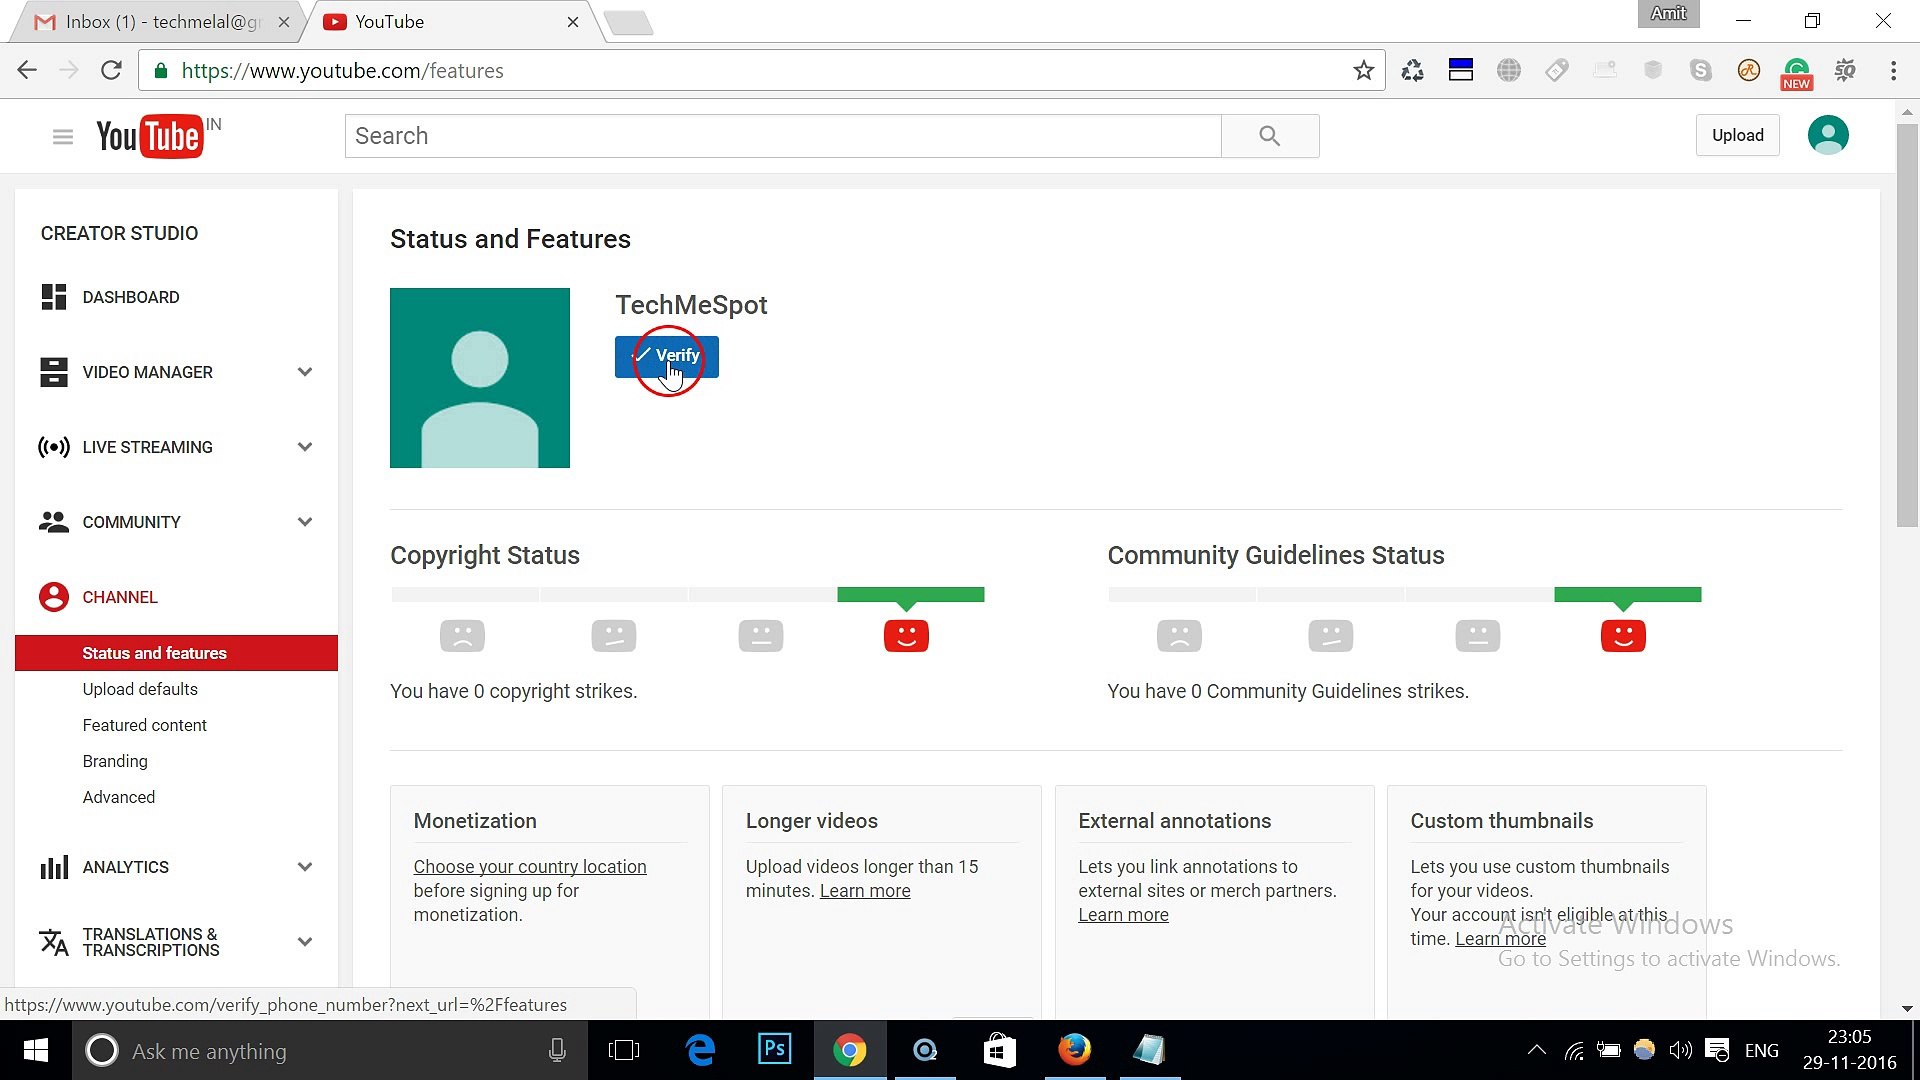Switch to the Gmail Inbox tab

[x=150, y=21]
